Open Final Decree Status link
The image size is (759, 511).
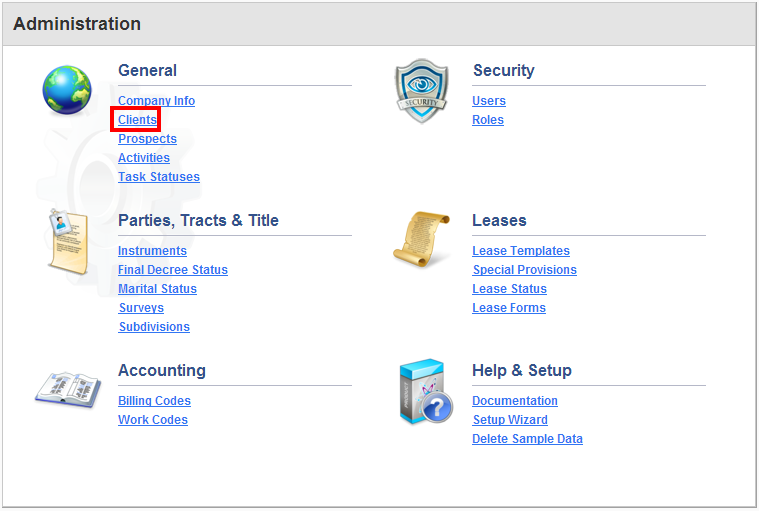tap(173, 270)
